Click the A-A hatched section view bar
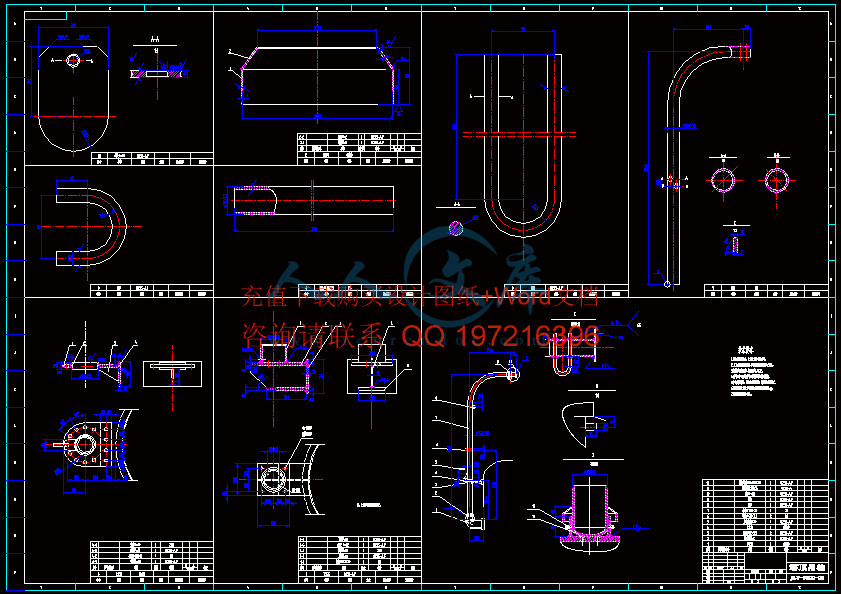841x594 pixels. pos(158,74)
